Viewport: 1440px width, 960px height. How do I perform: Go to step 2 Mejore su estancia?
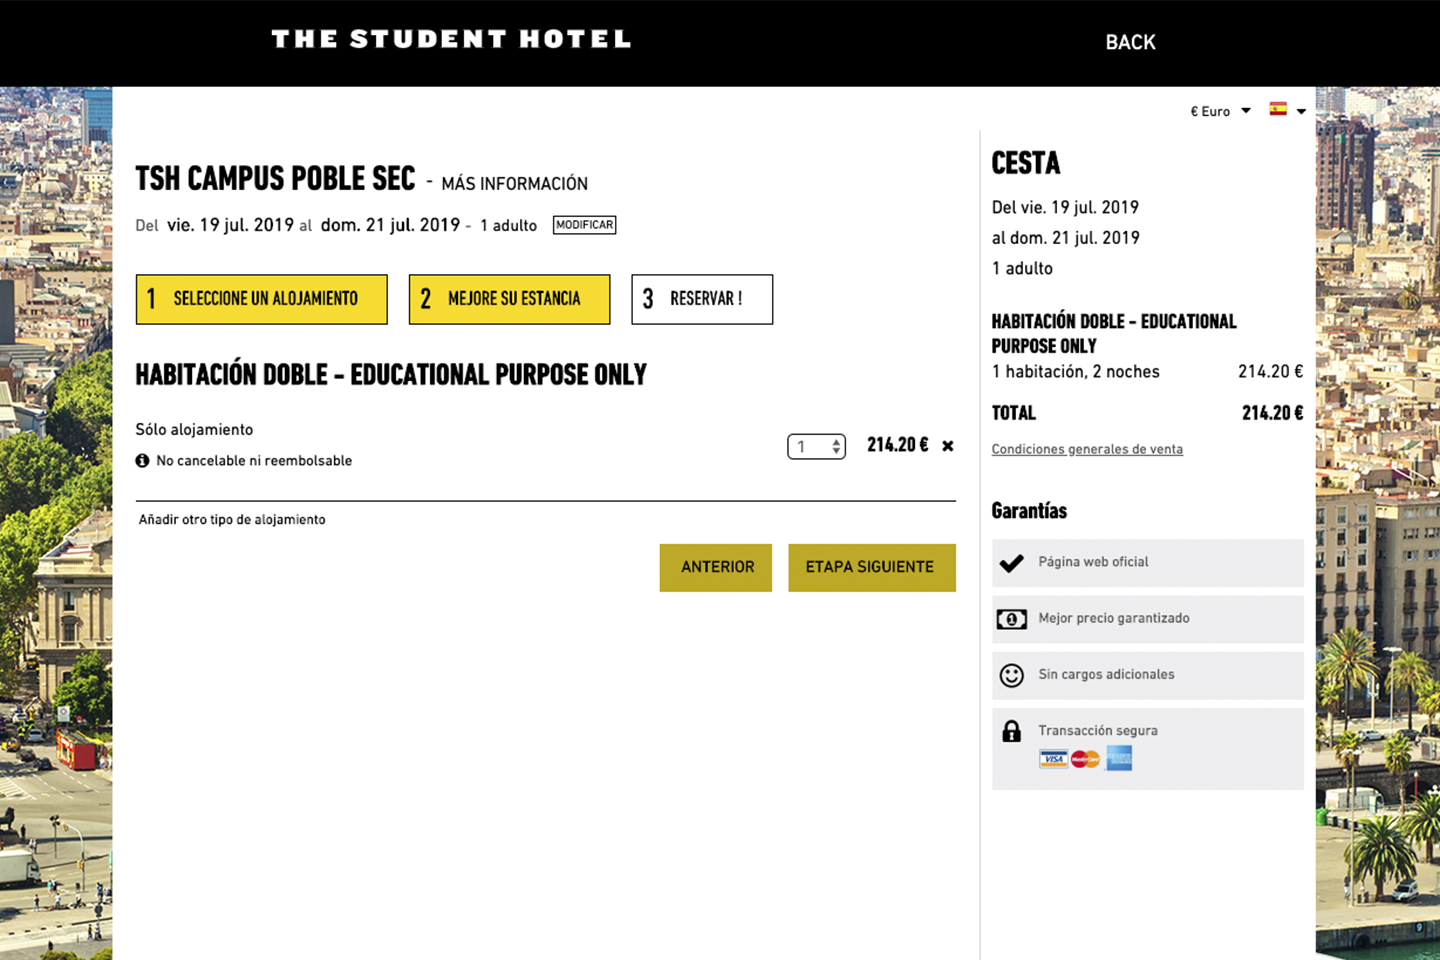coord(509,299)
